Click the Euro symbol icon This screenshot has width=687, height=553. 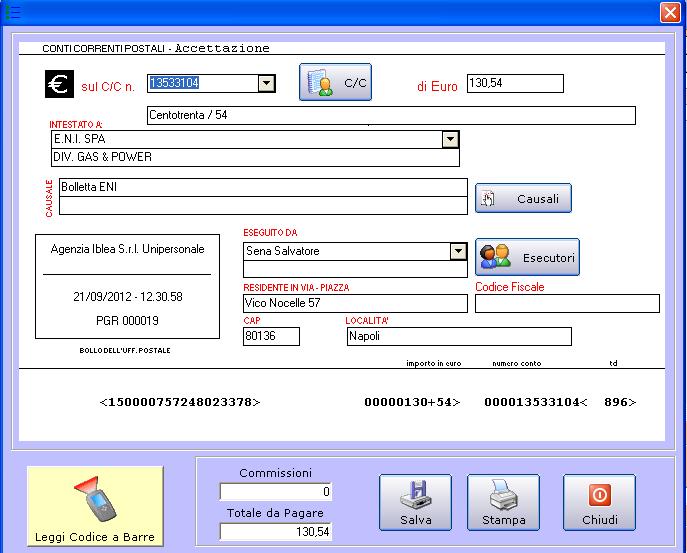coord(59,84)
